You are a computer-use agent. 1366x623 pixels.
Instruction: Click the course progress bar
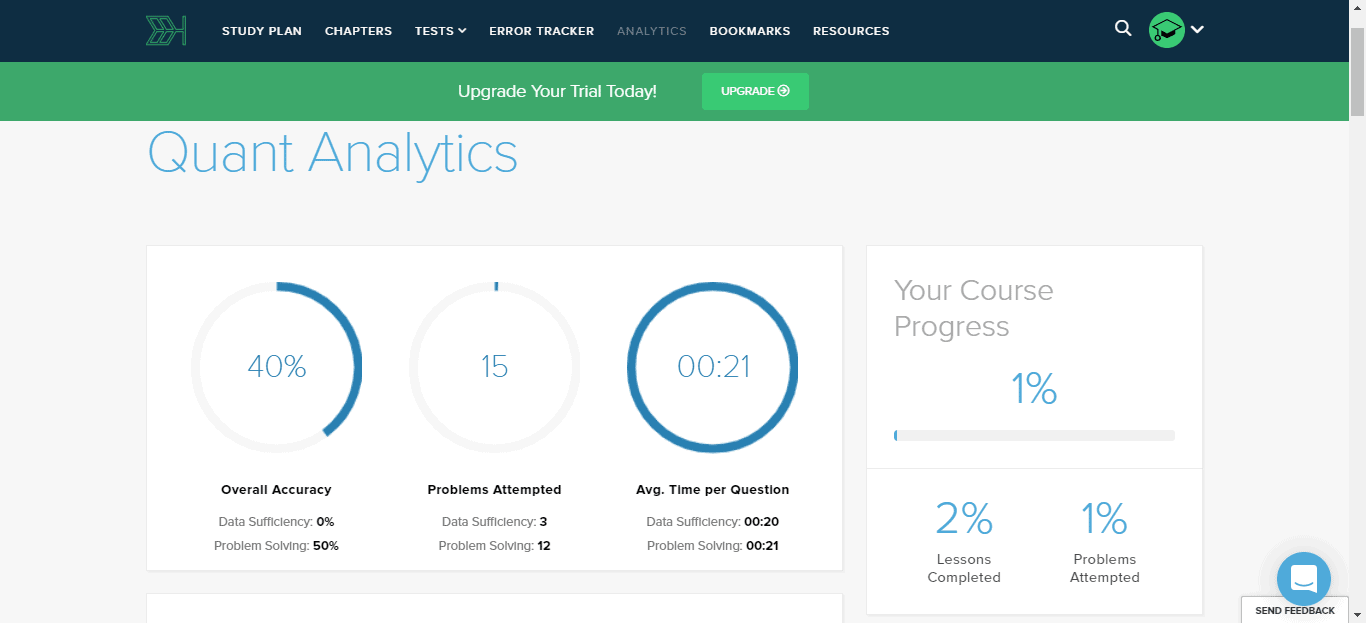coord(1034,436)
